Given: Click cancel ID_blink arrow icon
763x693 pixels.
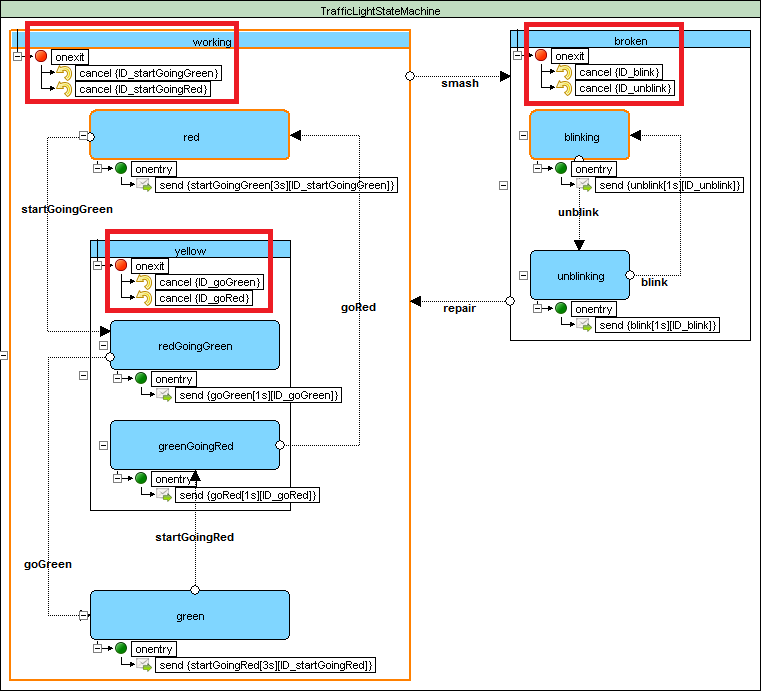Looking at the screenshot, I should pos(564,72).
